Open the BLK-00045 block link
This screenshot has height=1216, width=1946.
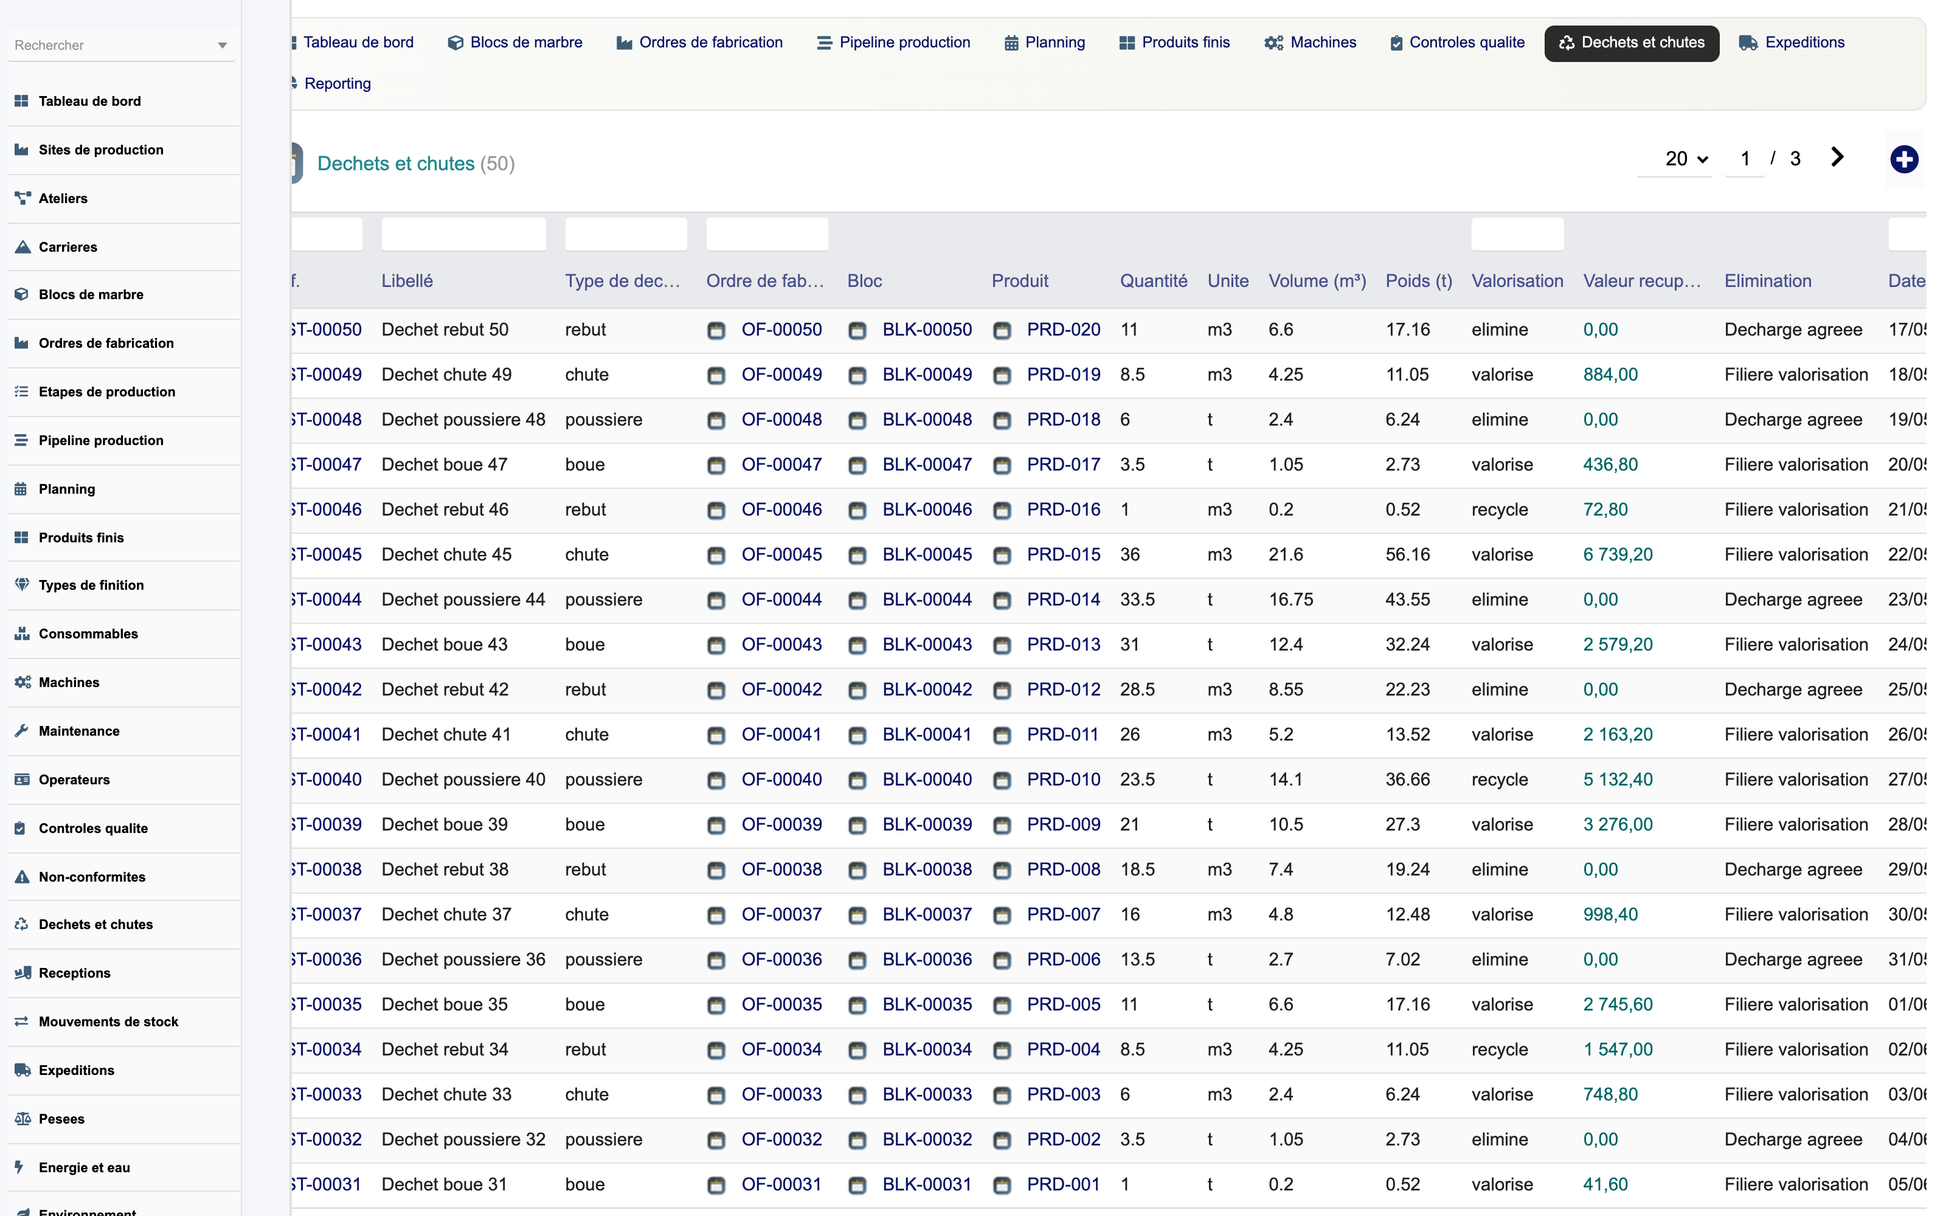(927, 555)
